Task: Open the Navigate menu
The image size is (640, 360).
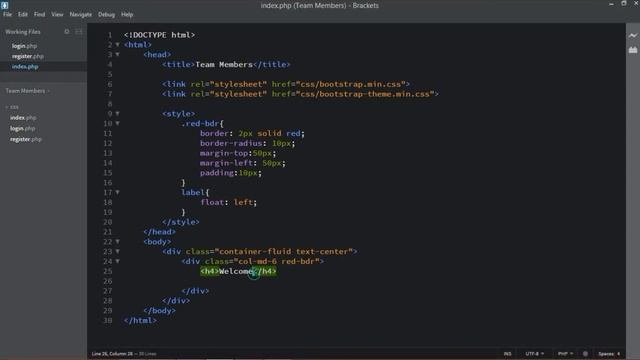Action: pyautogui.click(x=80, y=14)
